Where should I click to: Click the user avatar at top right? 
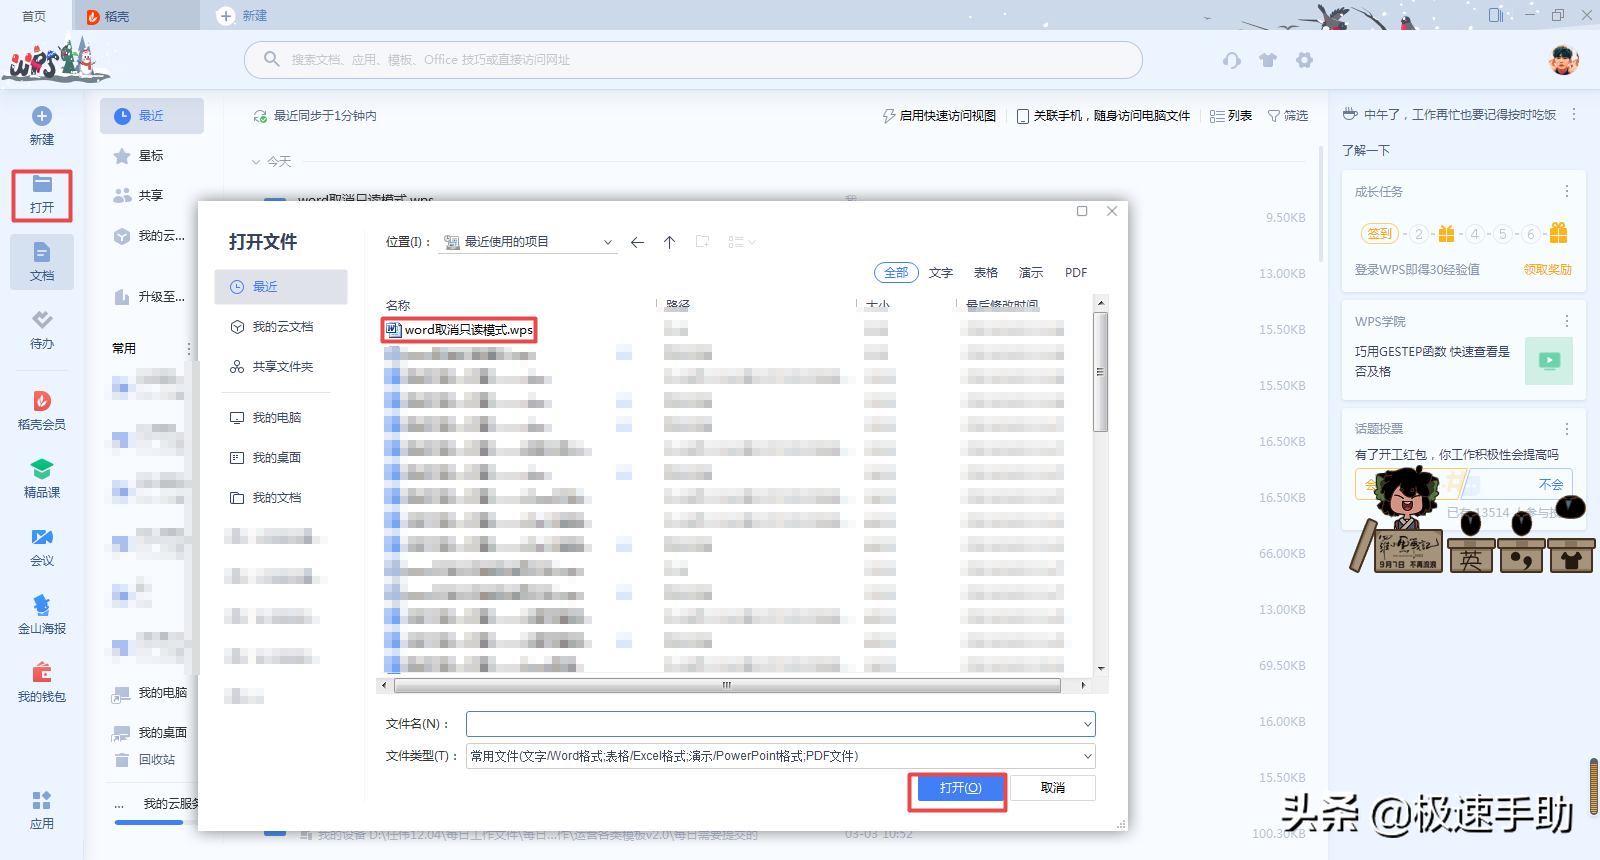click(1564, 60)
